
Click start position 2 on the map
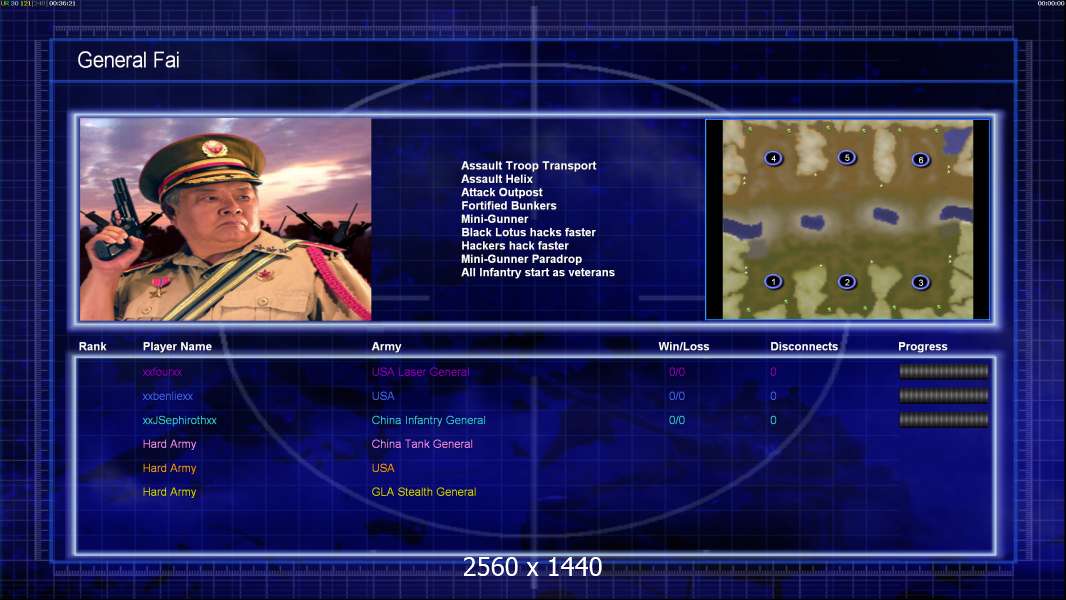[846, 282]
